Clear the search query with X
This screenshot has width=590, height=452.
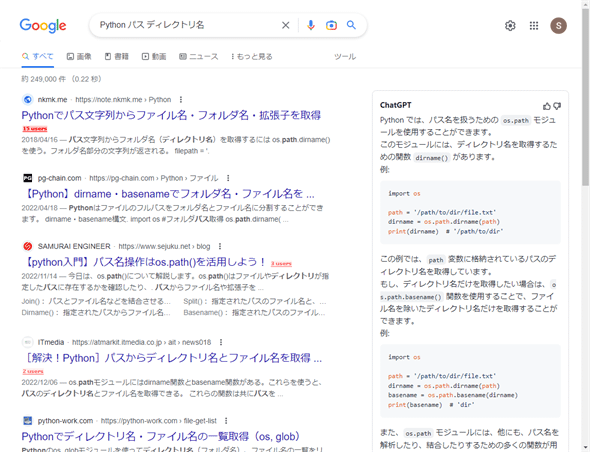286,25
